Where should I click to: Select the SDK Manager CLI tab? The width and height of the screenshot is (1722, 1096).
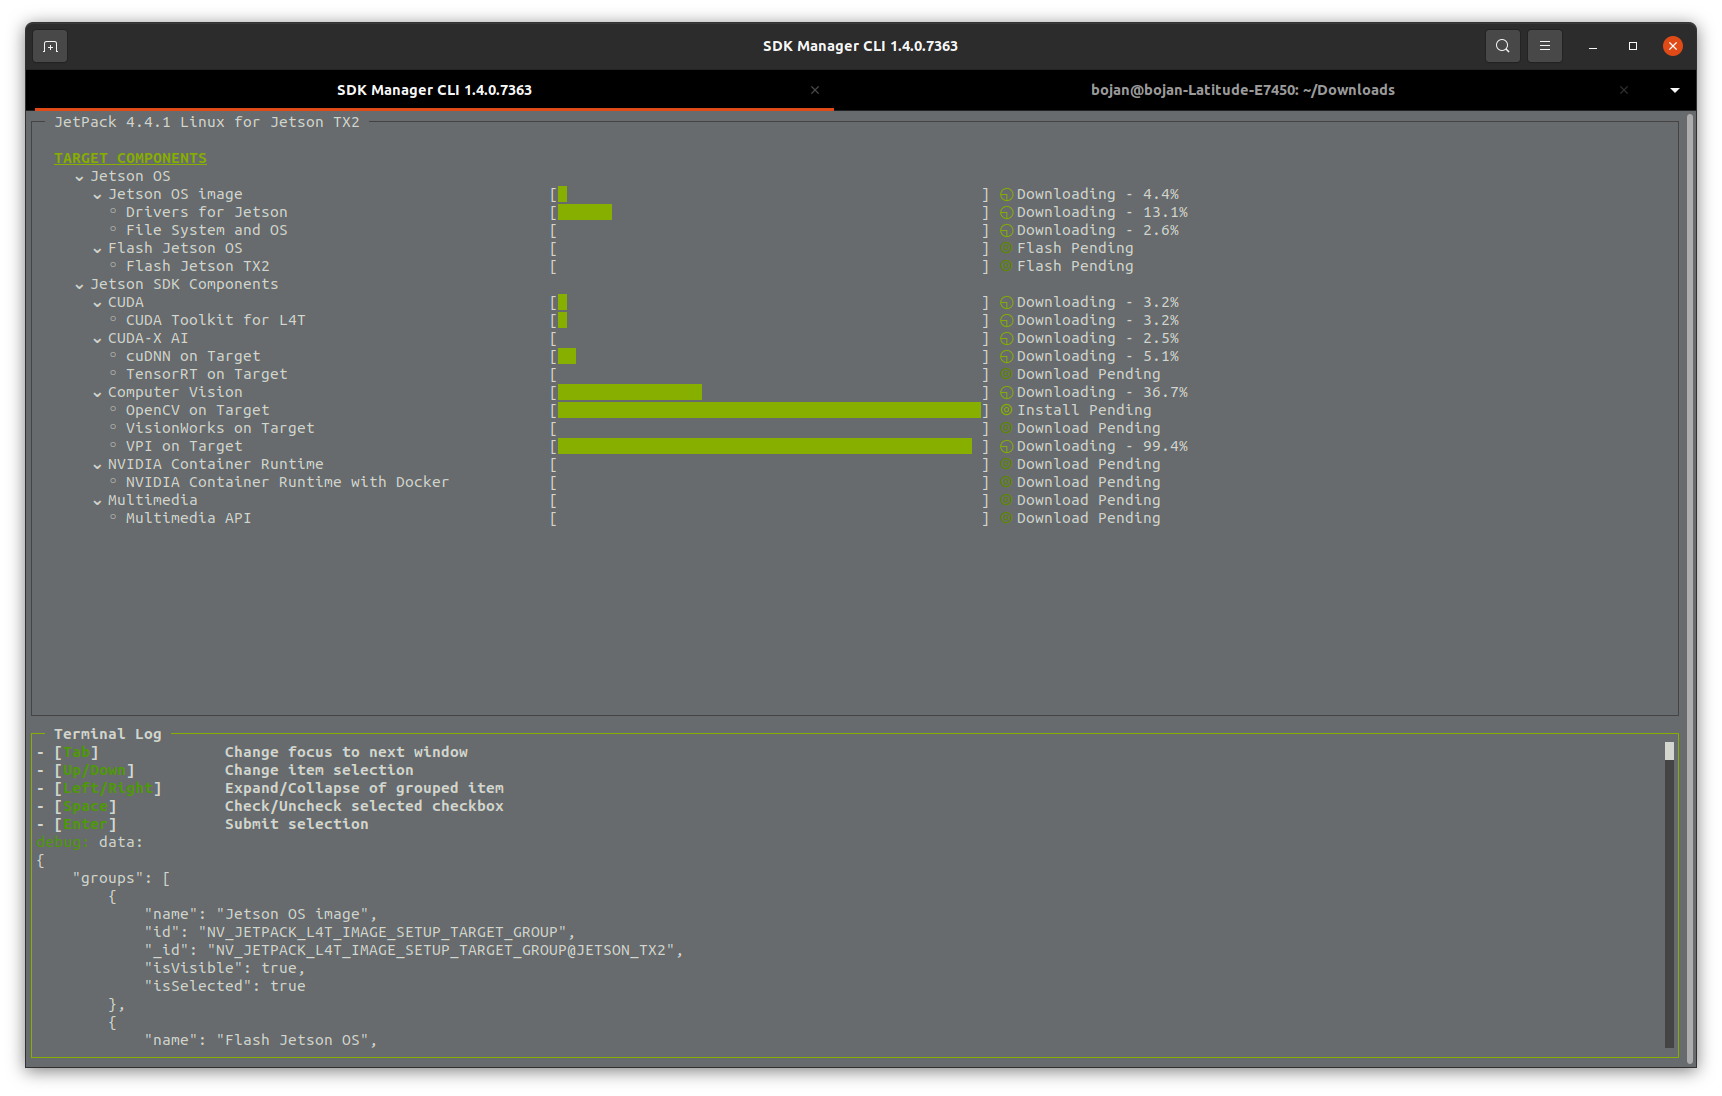pos(433,90)
